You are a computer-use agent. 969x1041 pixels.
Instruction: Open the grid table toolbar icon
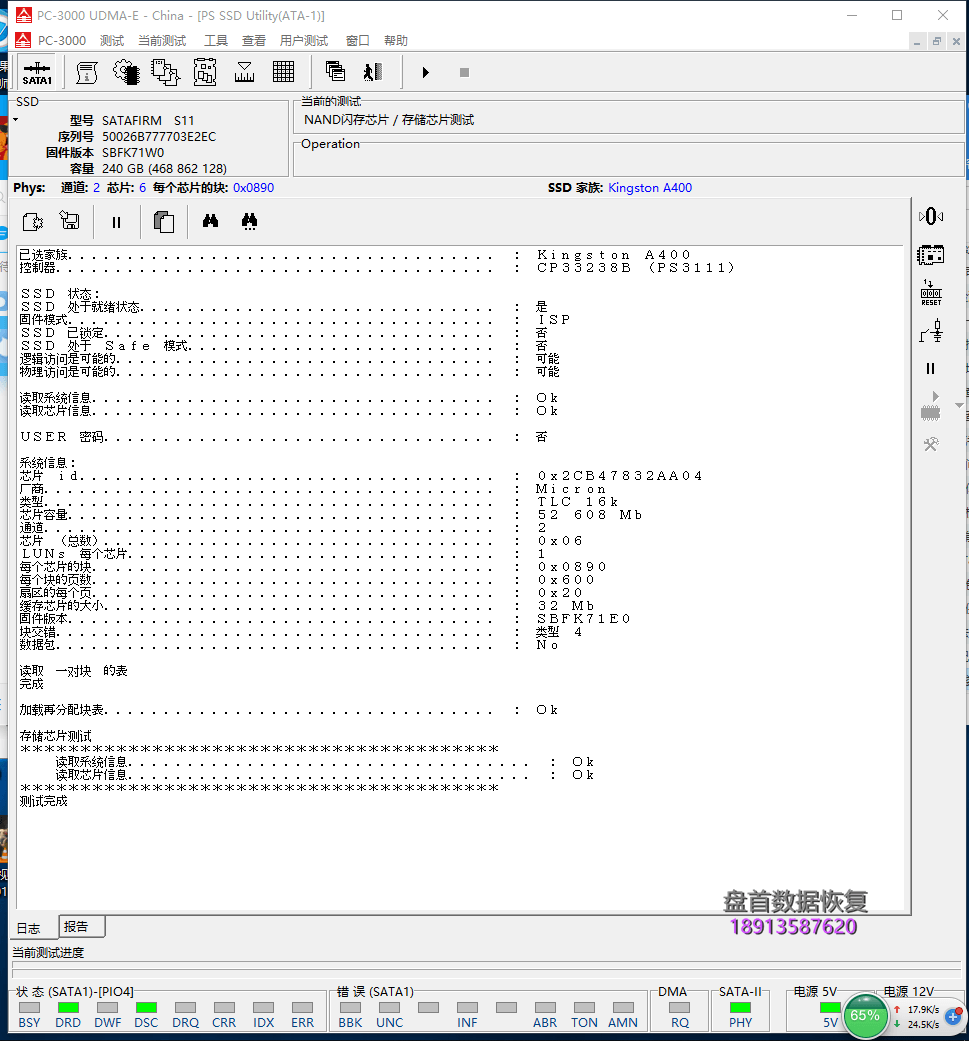[283, 72]
